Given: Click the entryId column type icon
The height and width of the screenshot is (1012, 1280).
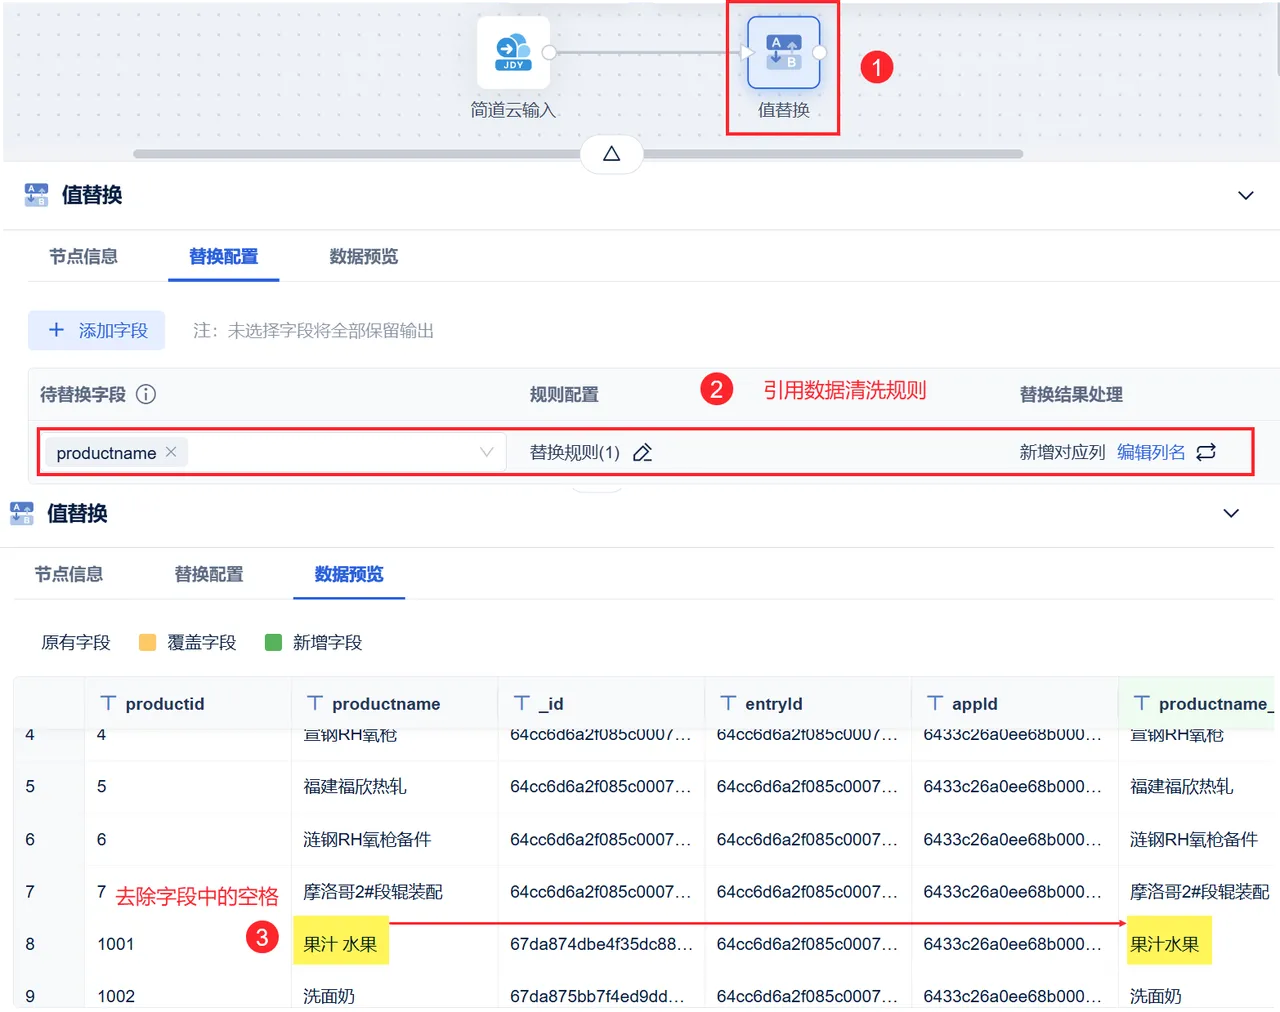Looking at the screenshot, I should 728,703.
